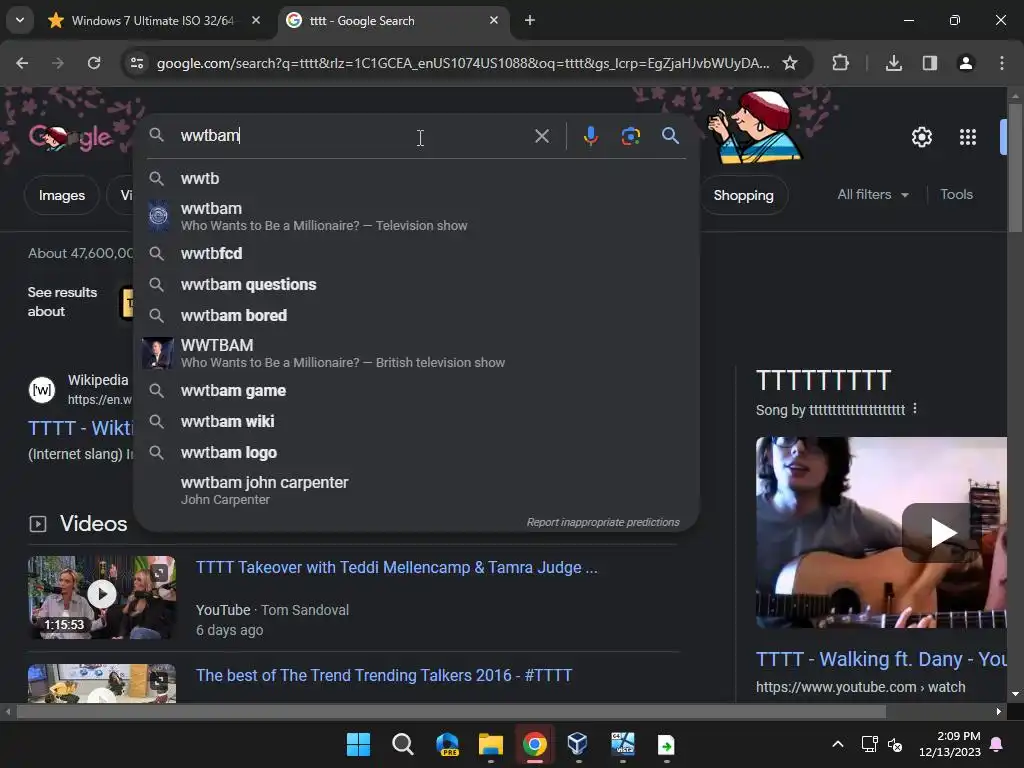Open the tab search dropdown arrow
This screenshot has width=1024, height=768.
point(20,20)
